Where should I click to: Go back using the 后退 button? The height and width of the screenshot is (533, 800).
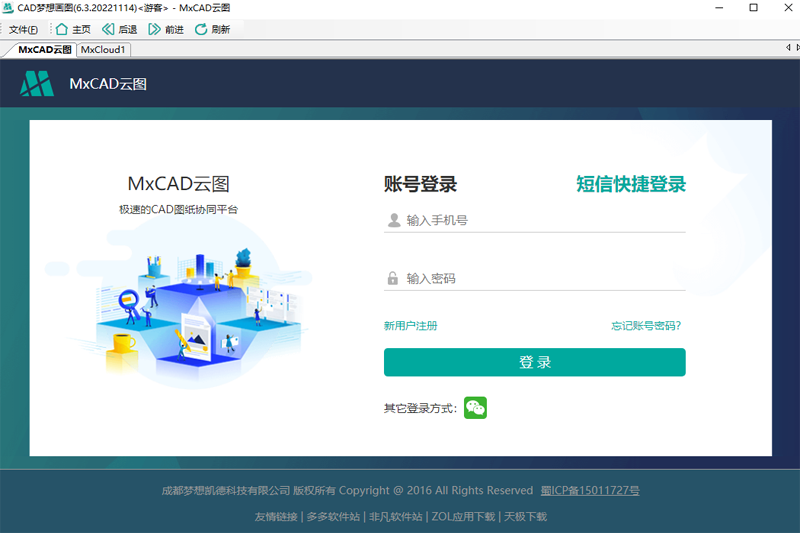pos(108,29)
